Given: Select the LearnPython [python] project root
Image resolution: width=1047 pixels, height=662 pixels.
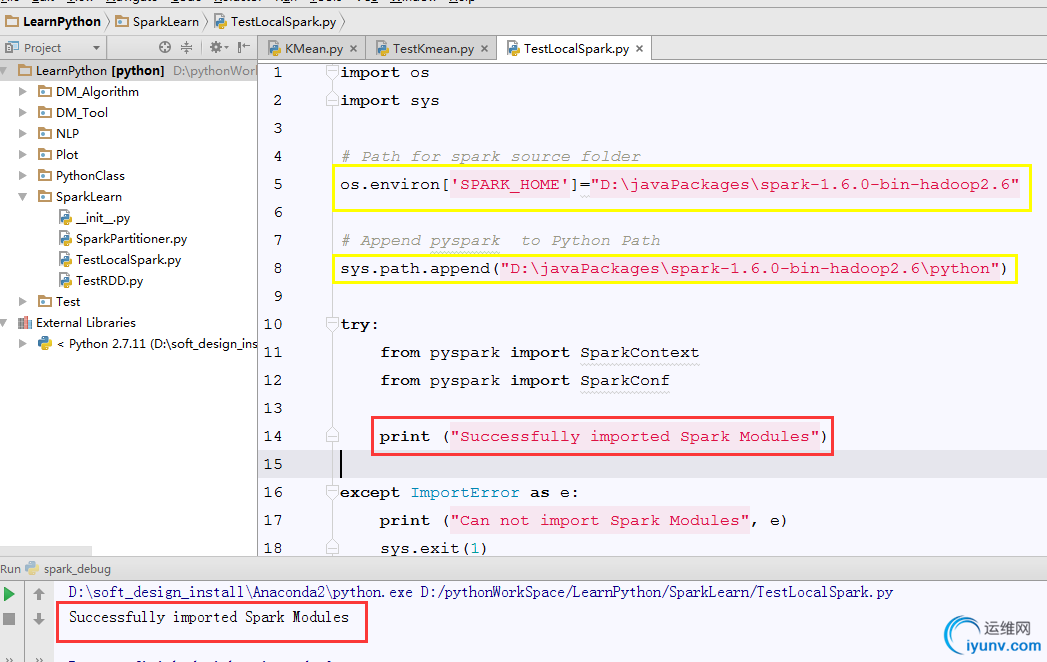Looking at the screenshot, I should click(x=128, y=71).
